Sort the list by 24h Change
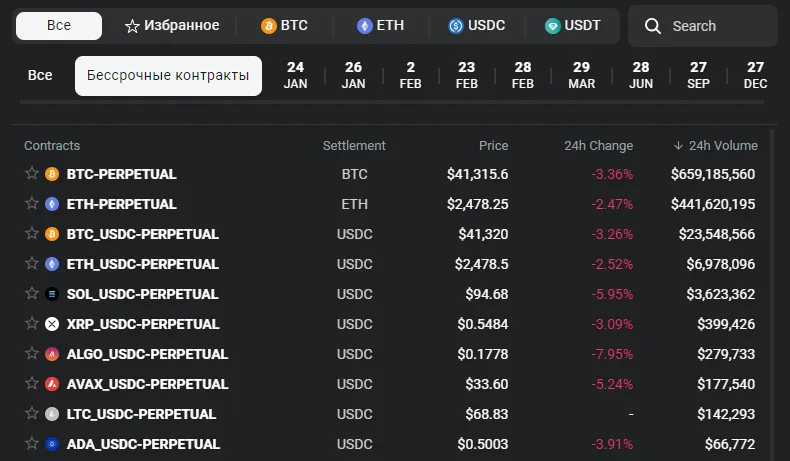This screenshot has width=790, height=461. [598, 146]
